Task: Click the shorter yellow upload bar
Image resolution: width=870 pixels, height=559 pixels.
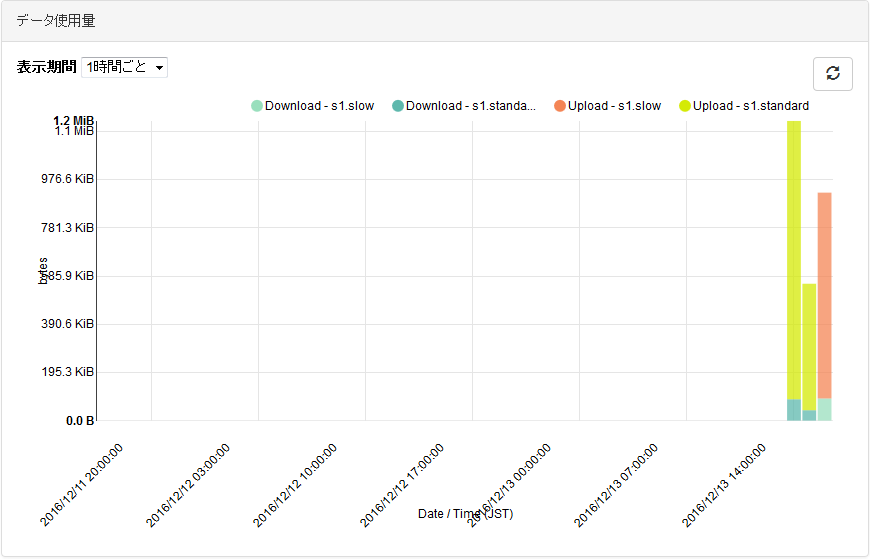Action: [809, 347]
